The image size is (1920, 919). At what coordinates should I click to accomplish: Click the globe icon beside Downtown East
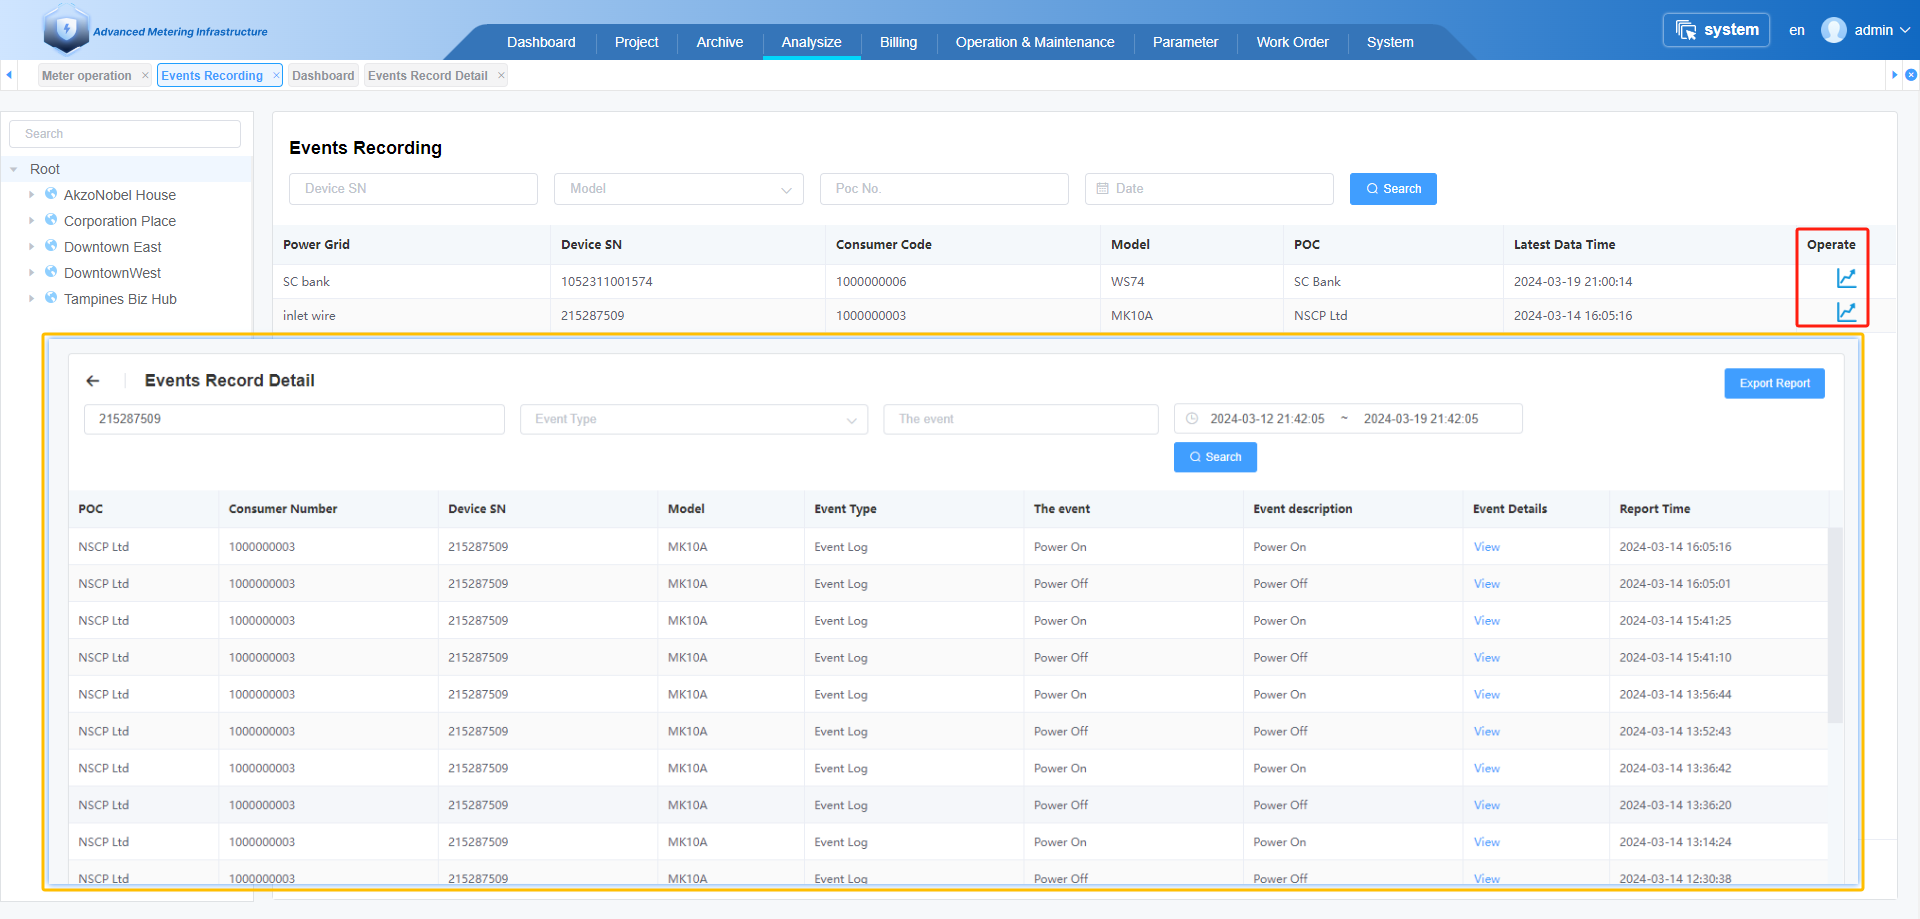(x=51, y=246)
